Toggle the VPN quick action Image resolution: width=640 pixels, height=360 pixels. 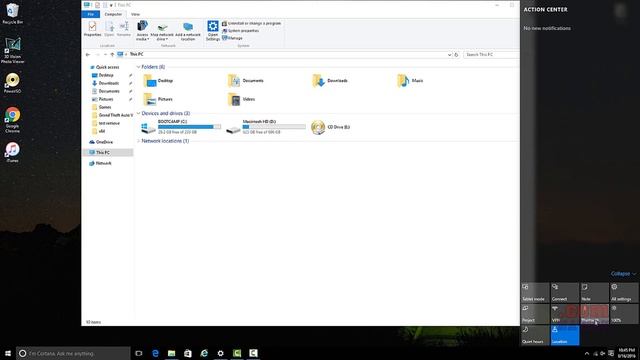(565, 314)
